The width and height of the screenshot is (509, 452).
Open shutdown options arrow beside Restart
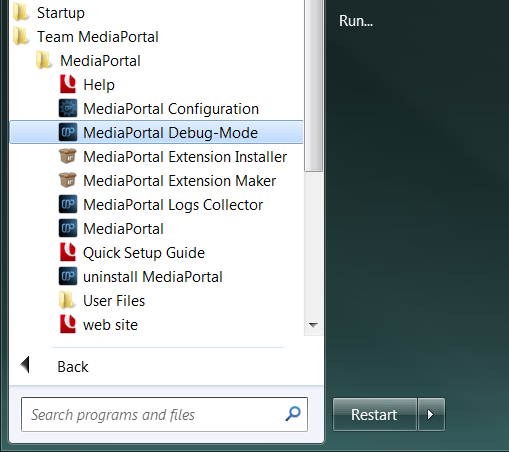[431, 415]
